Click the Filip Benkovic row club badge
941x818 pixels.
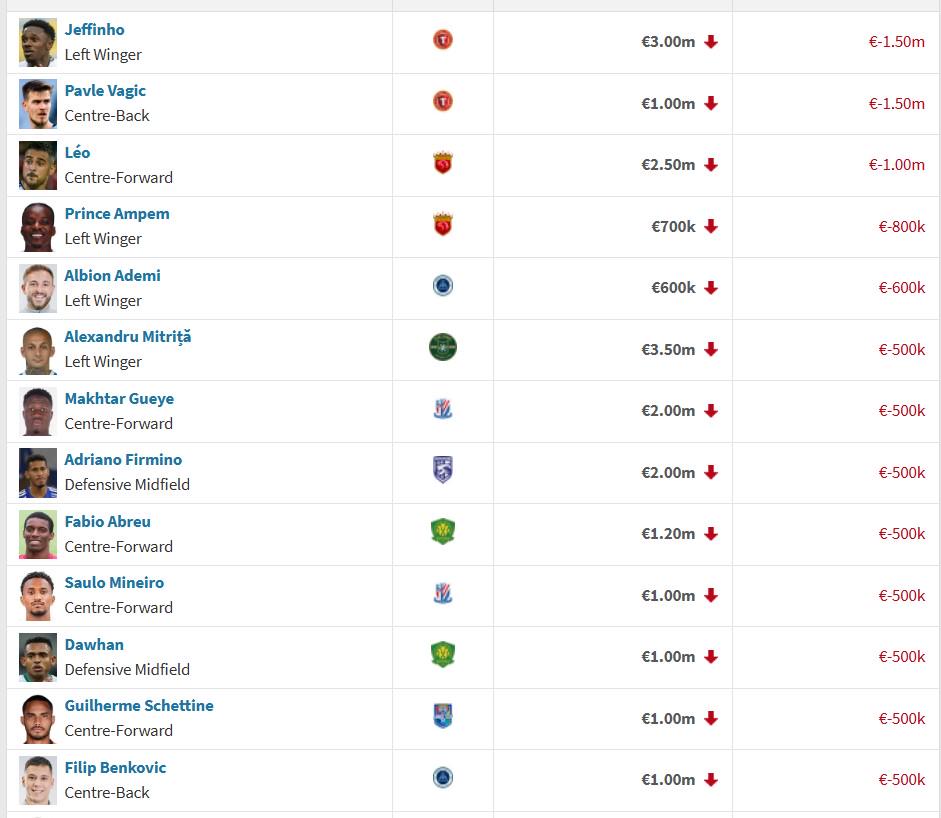[x=443, y=778]
